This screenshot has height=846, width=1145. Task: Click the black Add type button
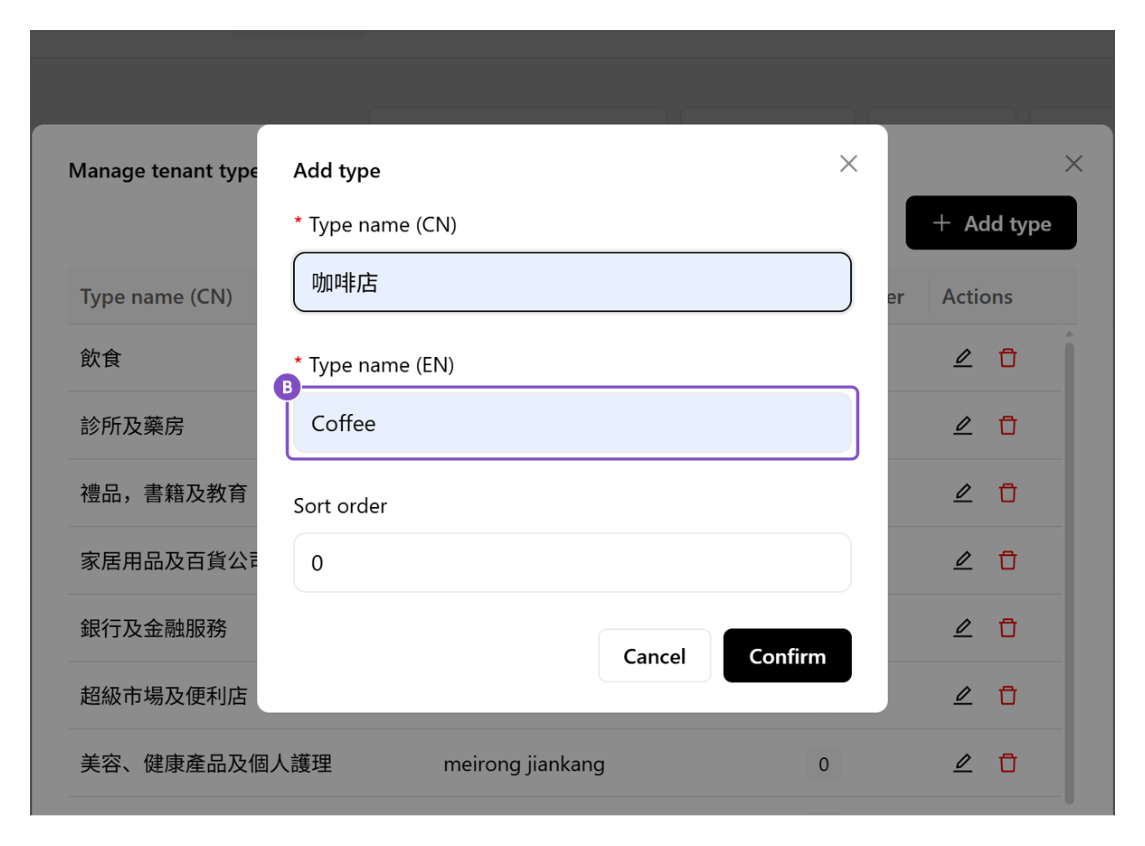(991, 223)
